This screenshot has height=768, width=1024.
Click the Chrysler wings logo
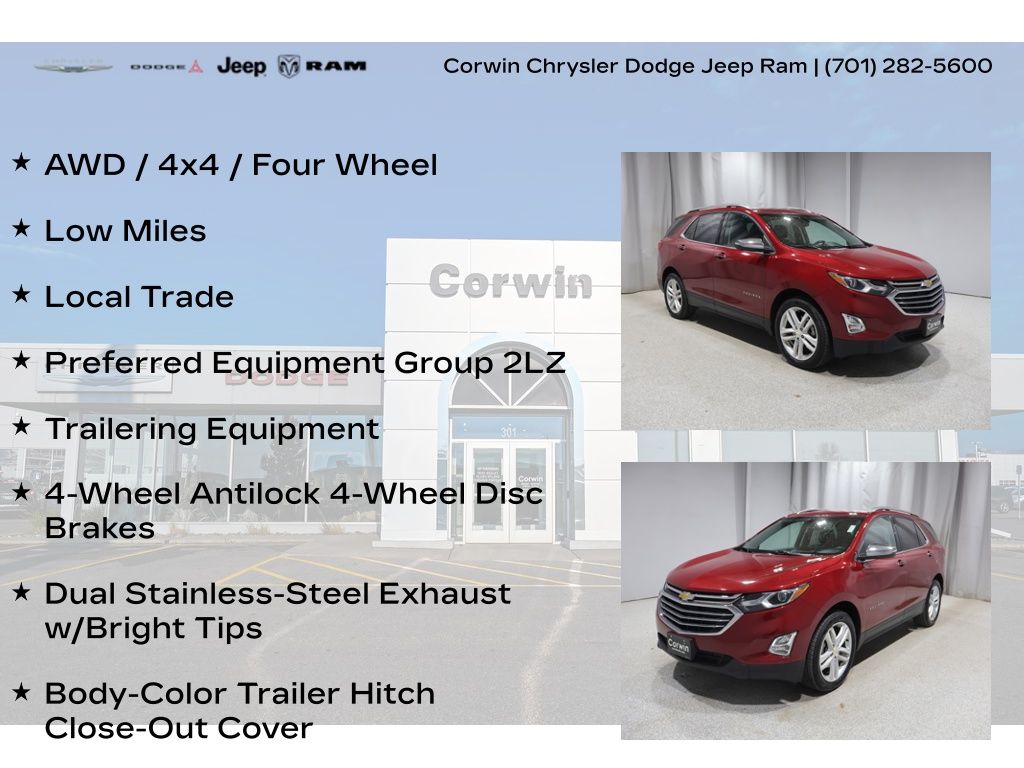73,66
